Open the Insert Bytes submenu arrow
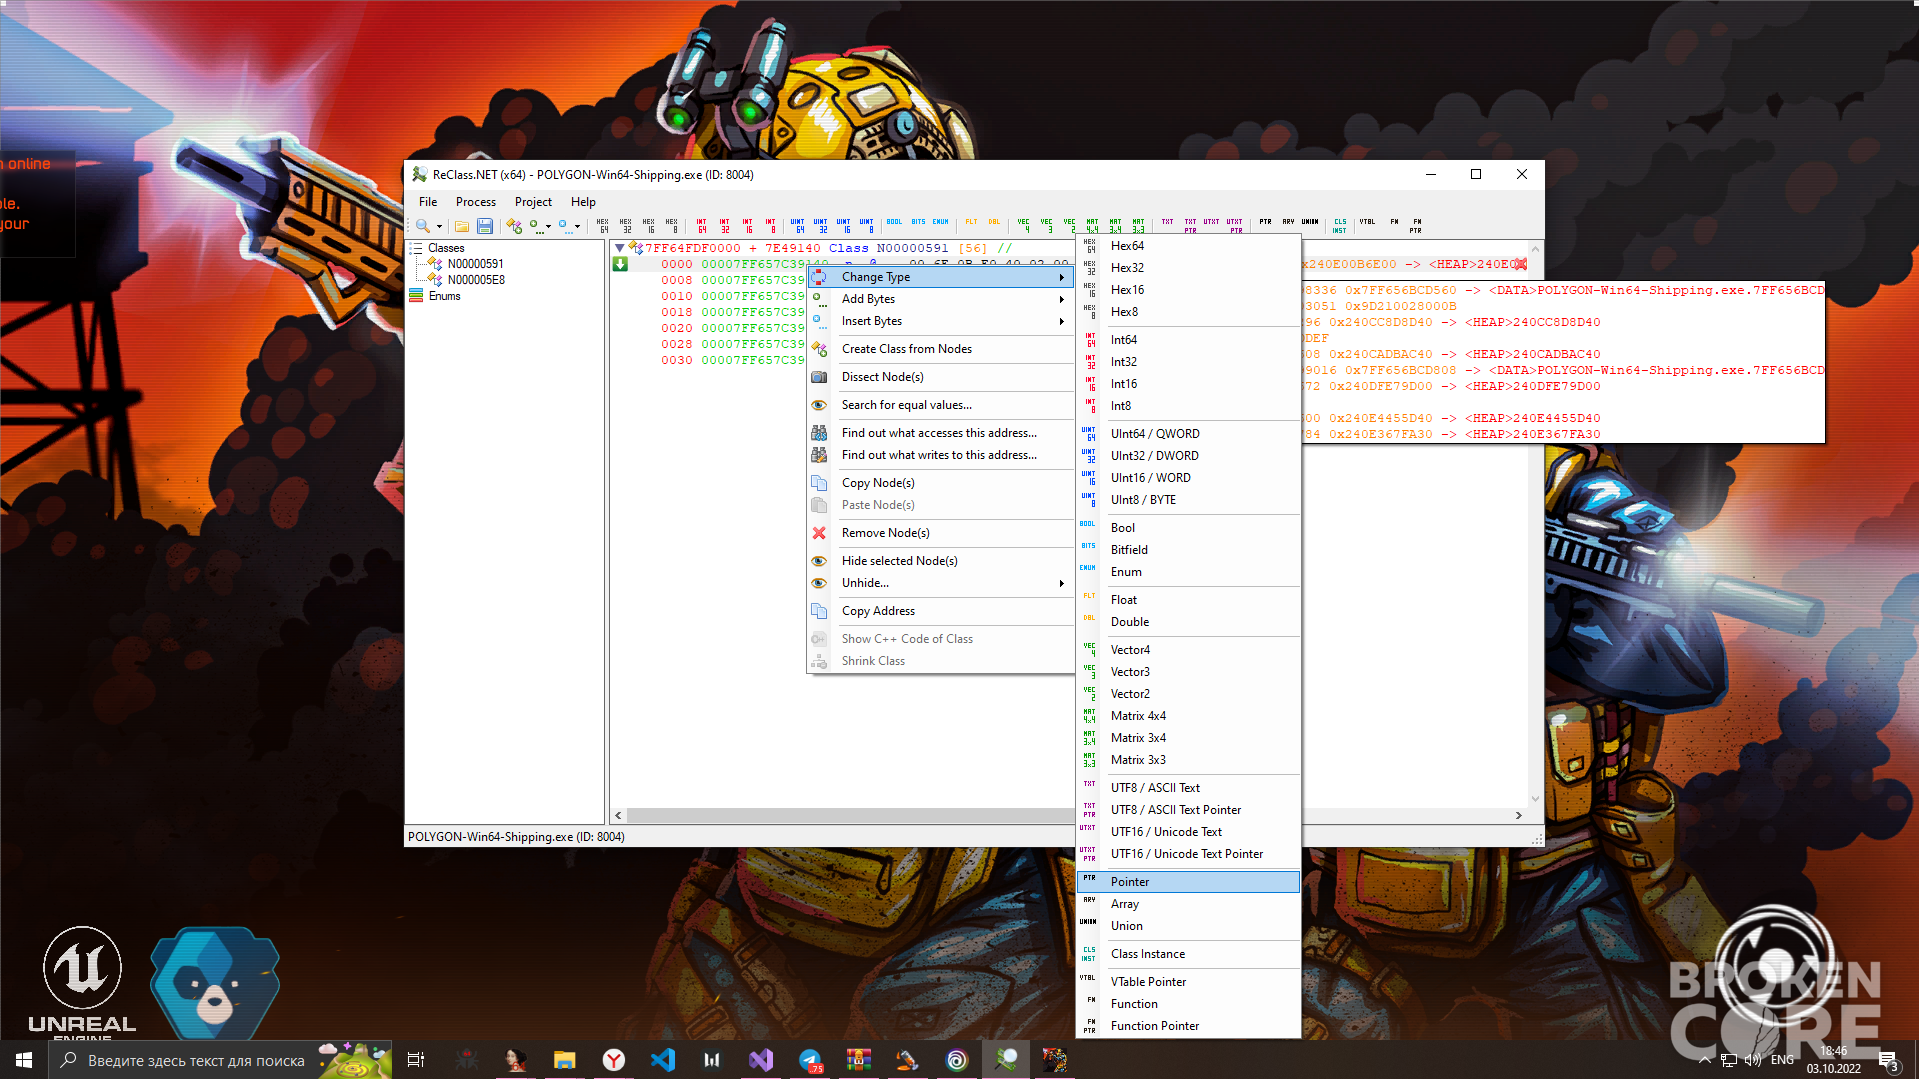The height and width of the screenshot is (1079, 1919). point(1061,321)
